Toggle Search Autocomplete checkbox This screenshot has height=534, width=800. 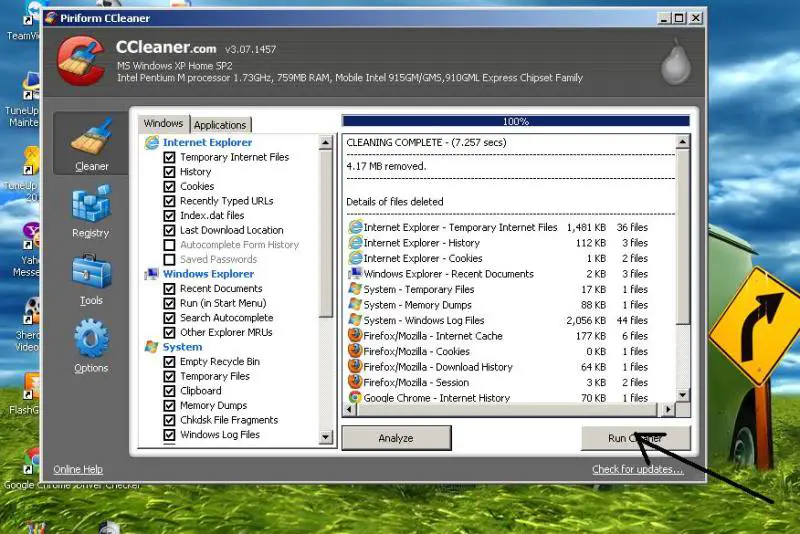pos(169,318)
